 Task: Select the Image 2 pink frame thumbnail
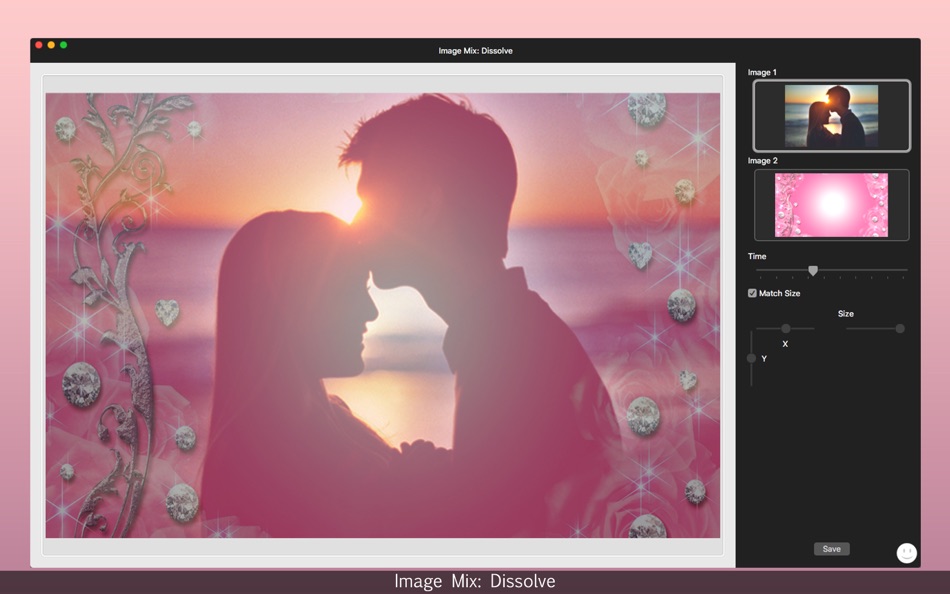click(x=831, y=205)
